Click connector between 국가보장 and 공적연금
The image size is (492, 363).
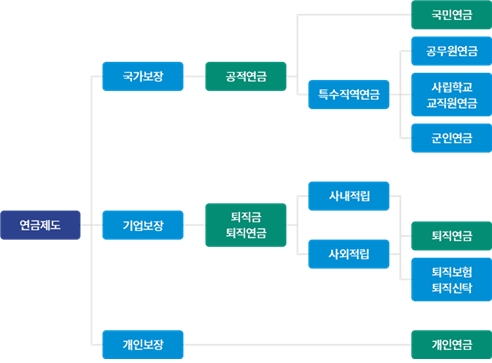[194, 76]
